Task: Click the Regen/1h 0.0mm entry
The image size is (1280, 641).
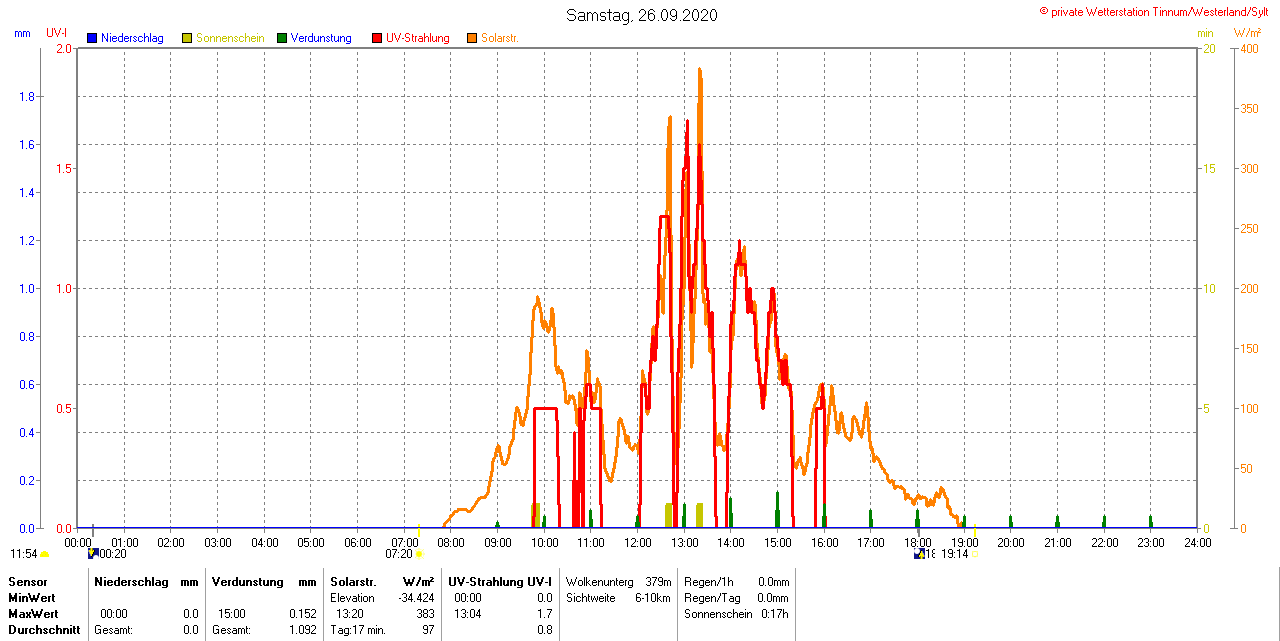Action: coord(737,582)
